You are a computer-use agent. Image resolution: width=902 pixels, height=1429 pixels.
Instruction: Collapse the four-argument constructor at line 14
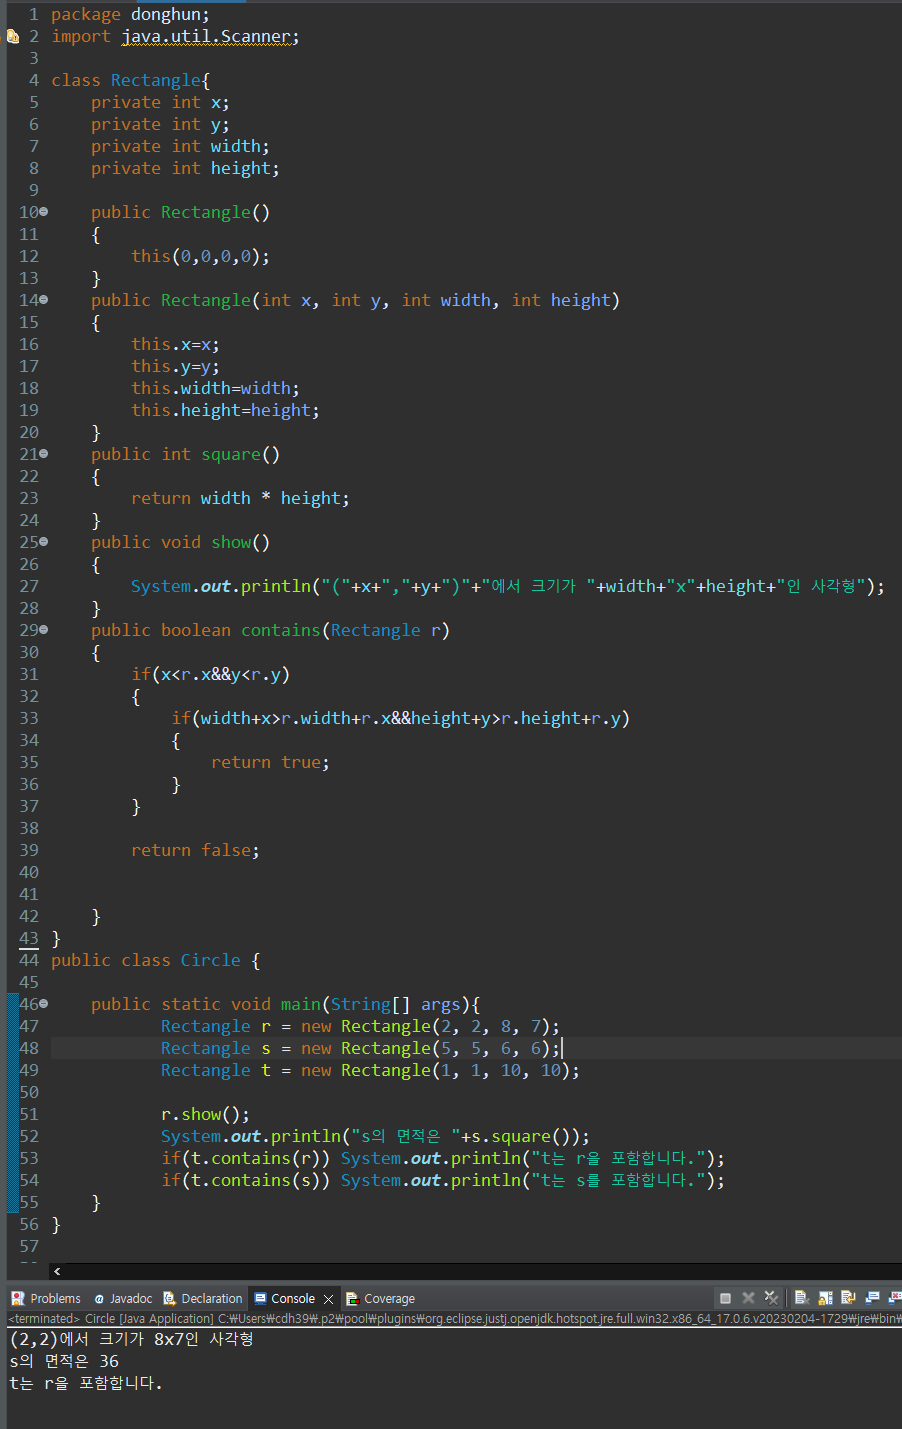point(43,300)
